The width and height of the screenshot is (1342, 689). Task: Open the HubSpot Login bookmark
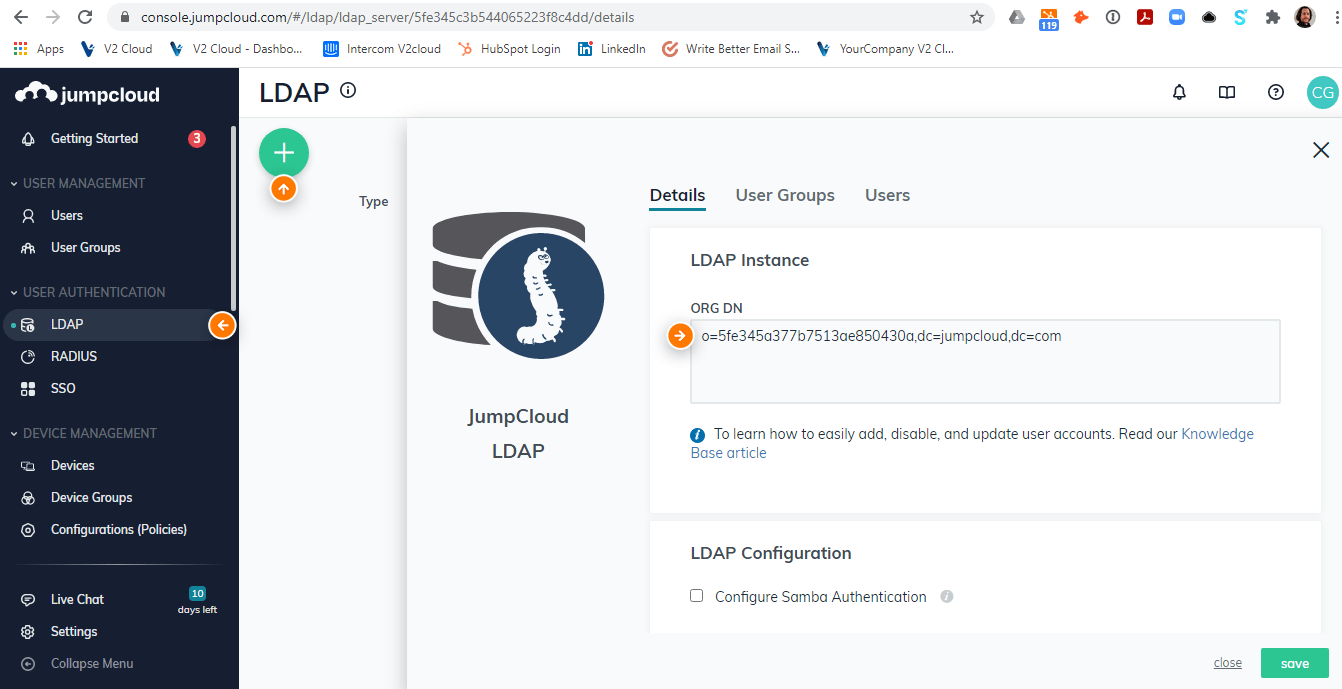(x=508, y=48)
